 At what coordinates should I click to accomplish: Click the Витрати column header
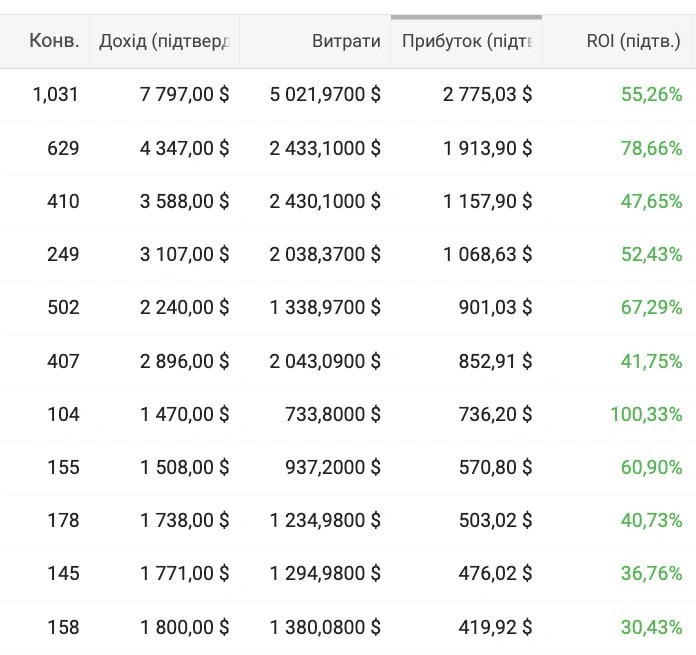(346, 41)
